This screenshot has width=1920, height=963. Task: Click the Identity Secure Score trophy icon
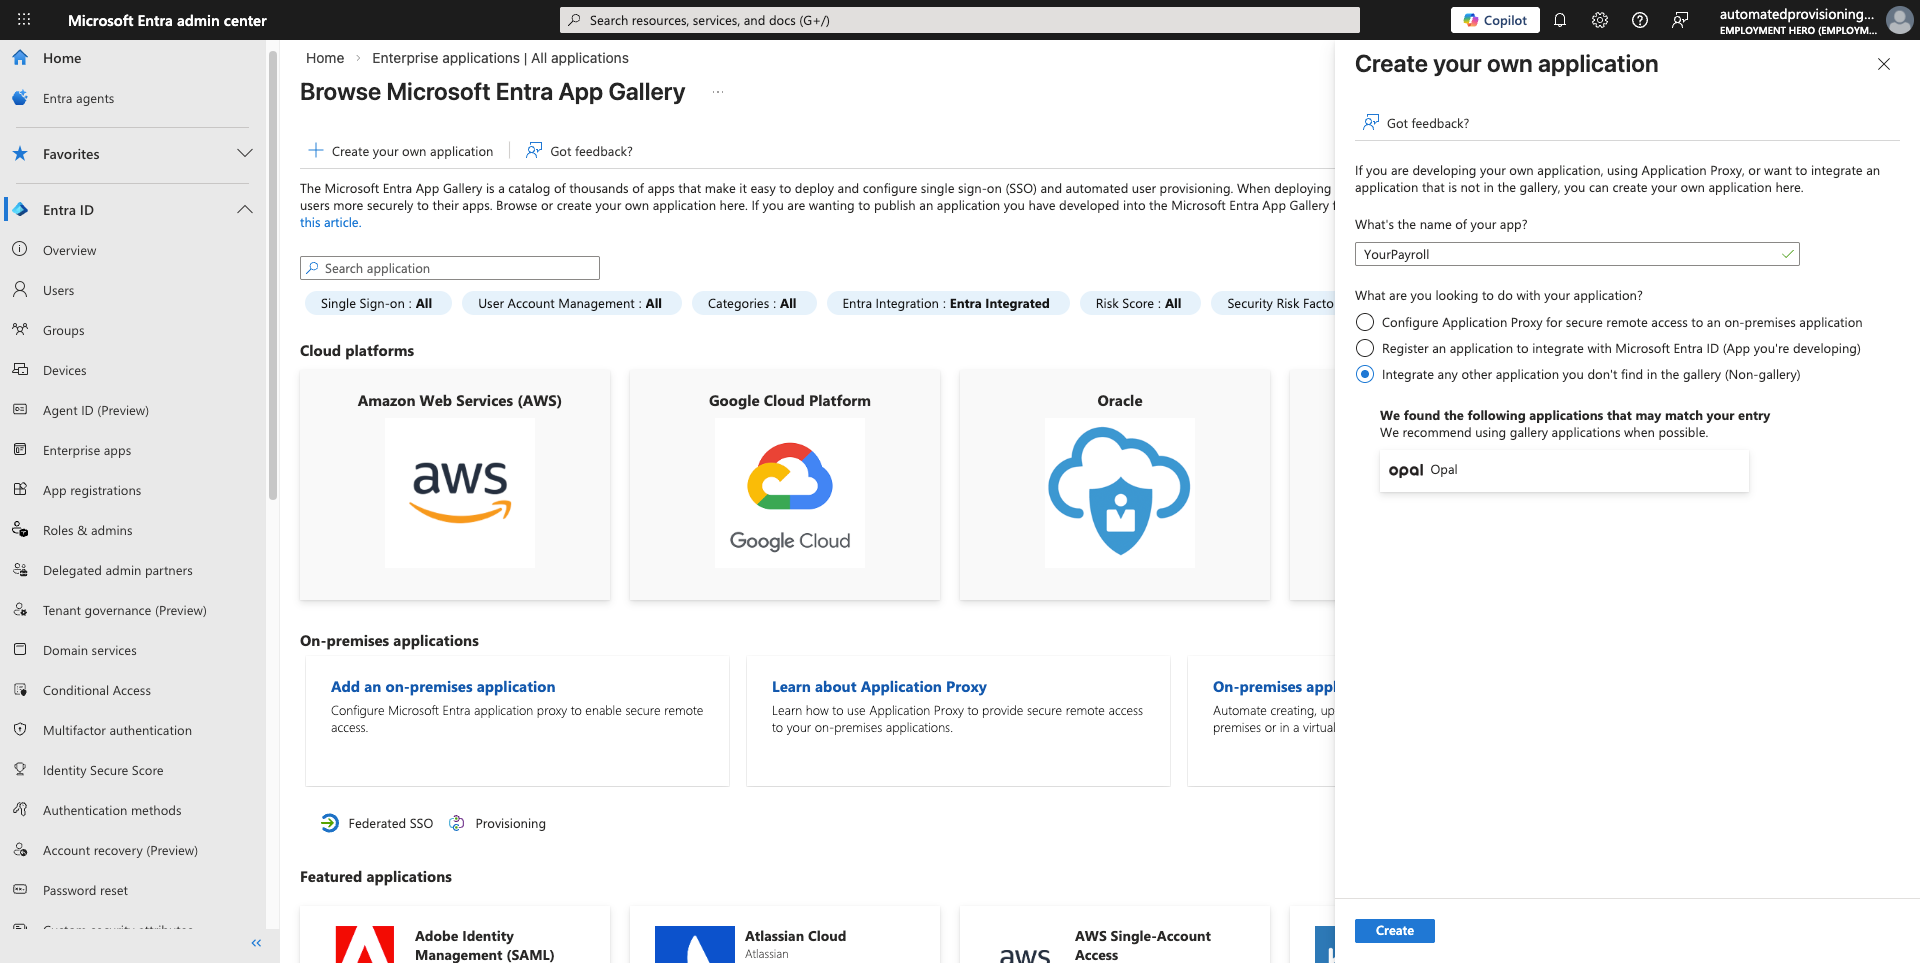point(20,769)
